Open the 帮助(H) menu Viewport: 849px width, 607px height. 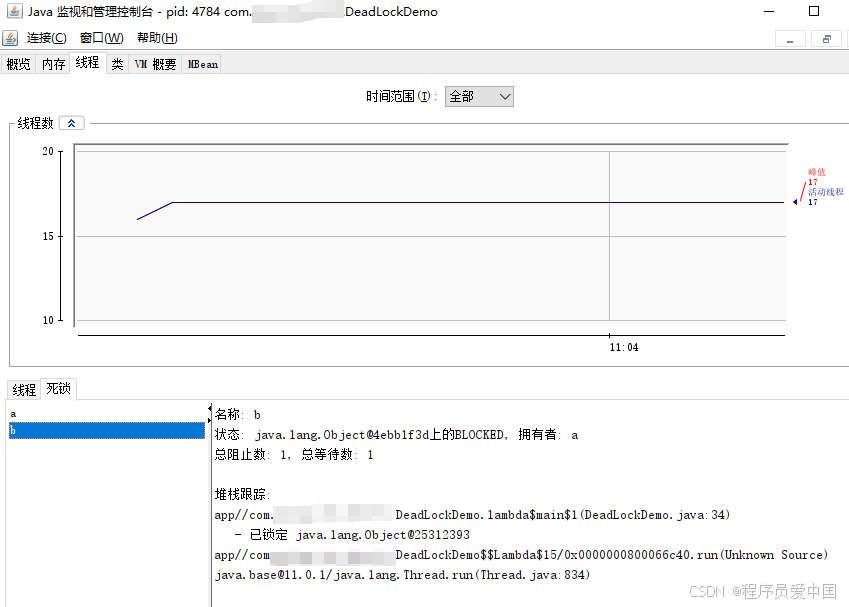pos(157,38)
